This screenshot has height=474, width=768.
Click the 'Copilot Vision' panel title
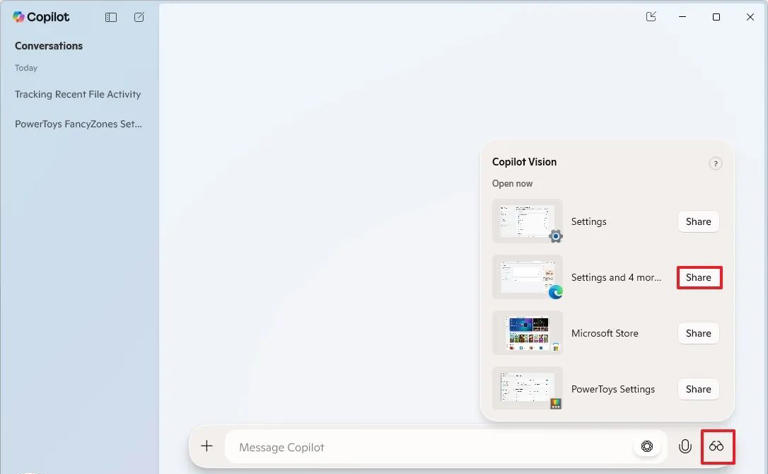coord(524,162)
